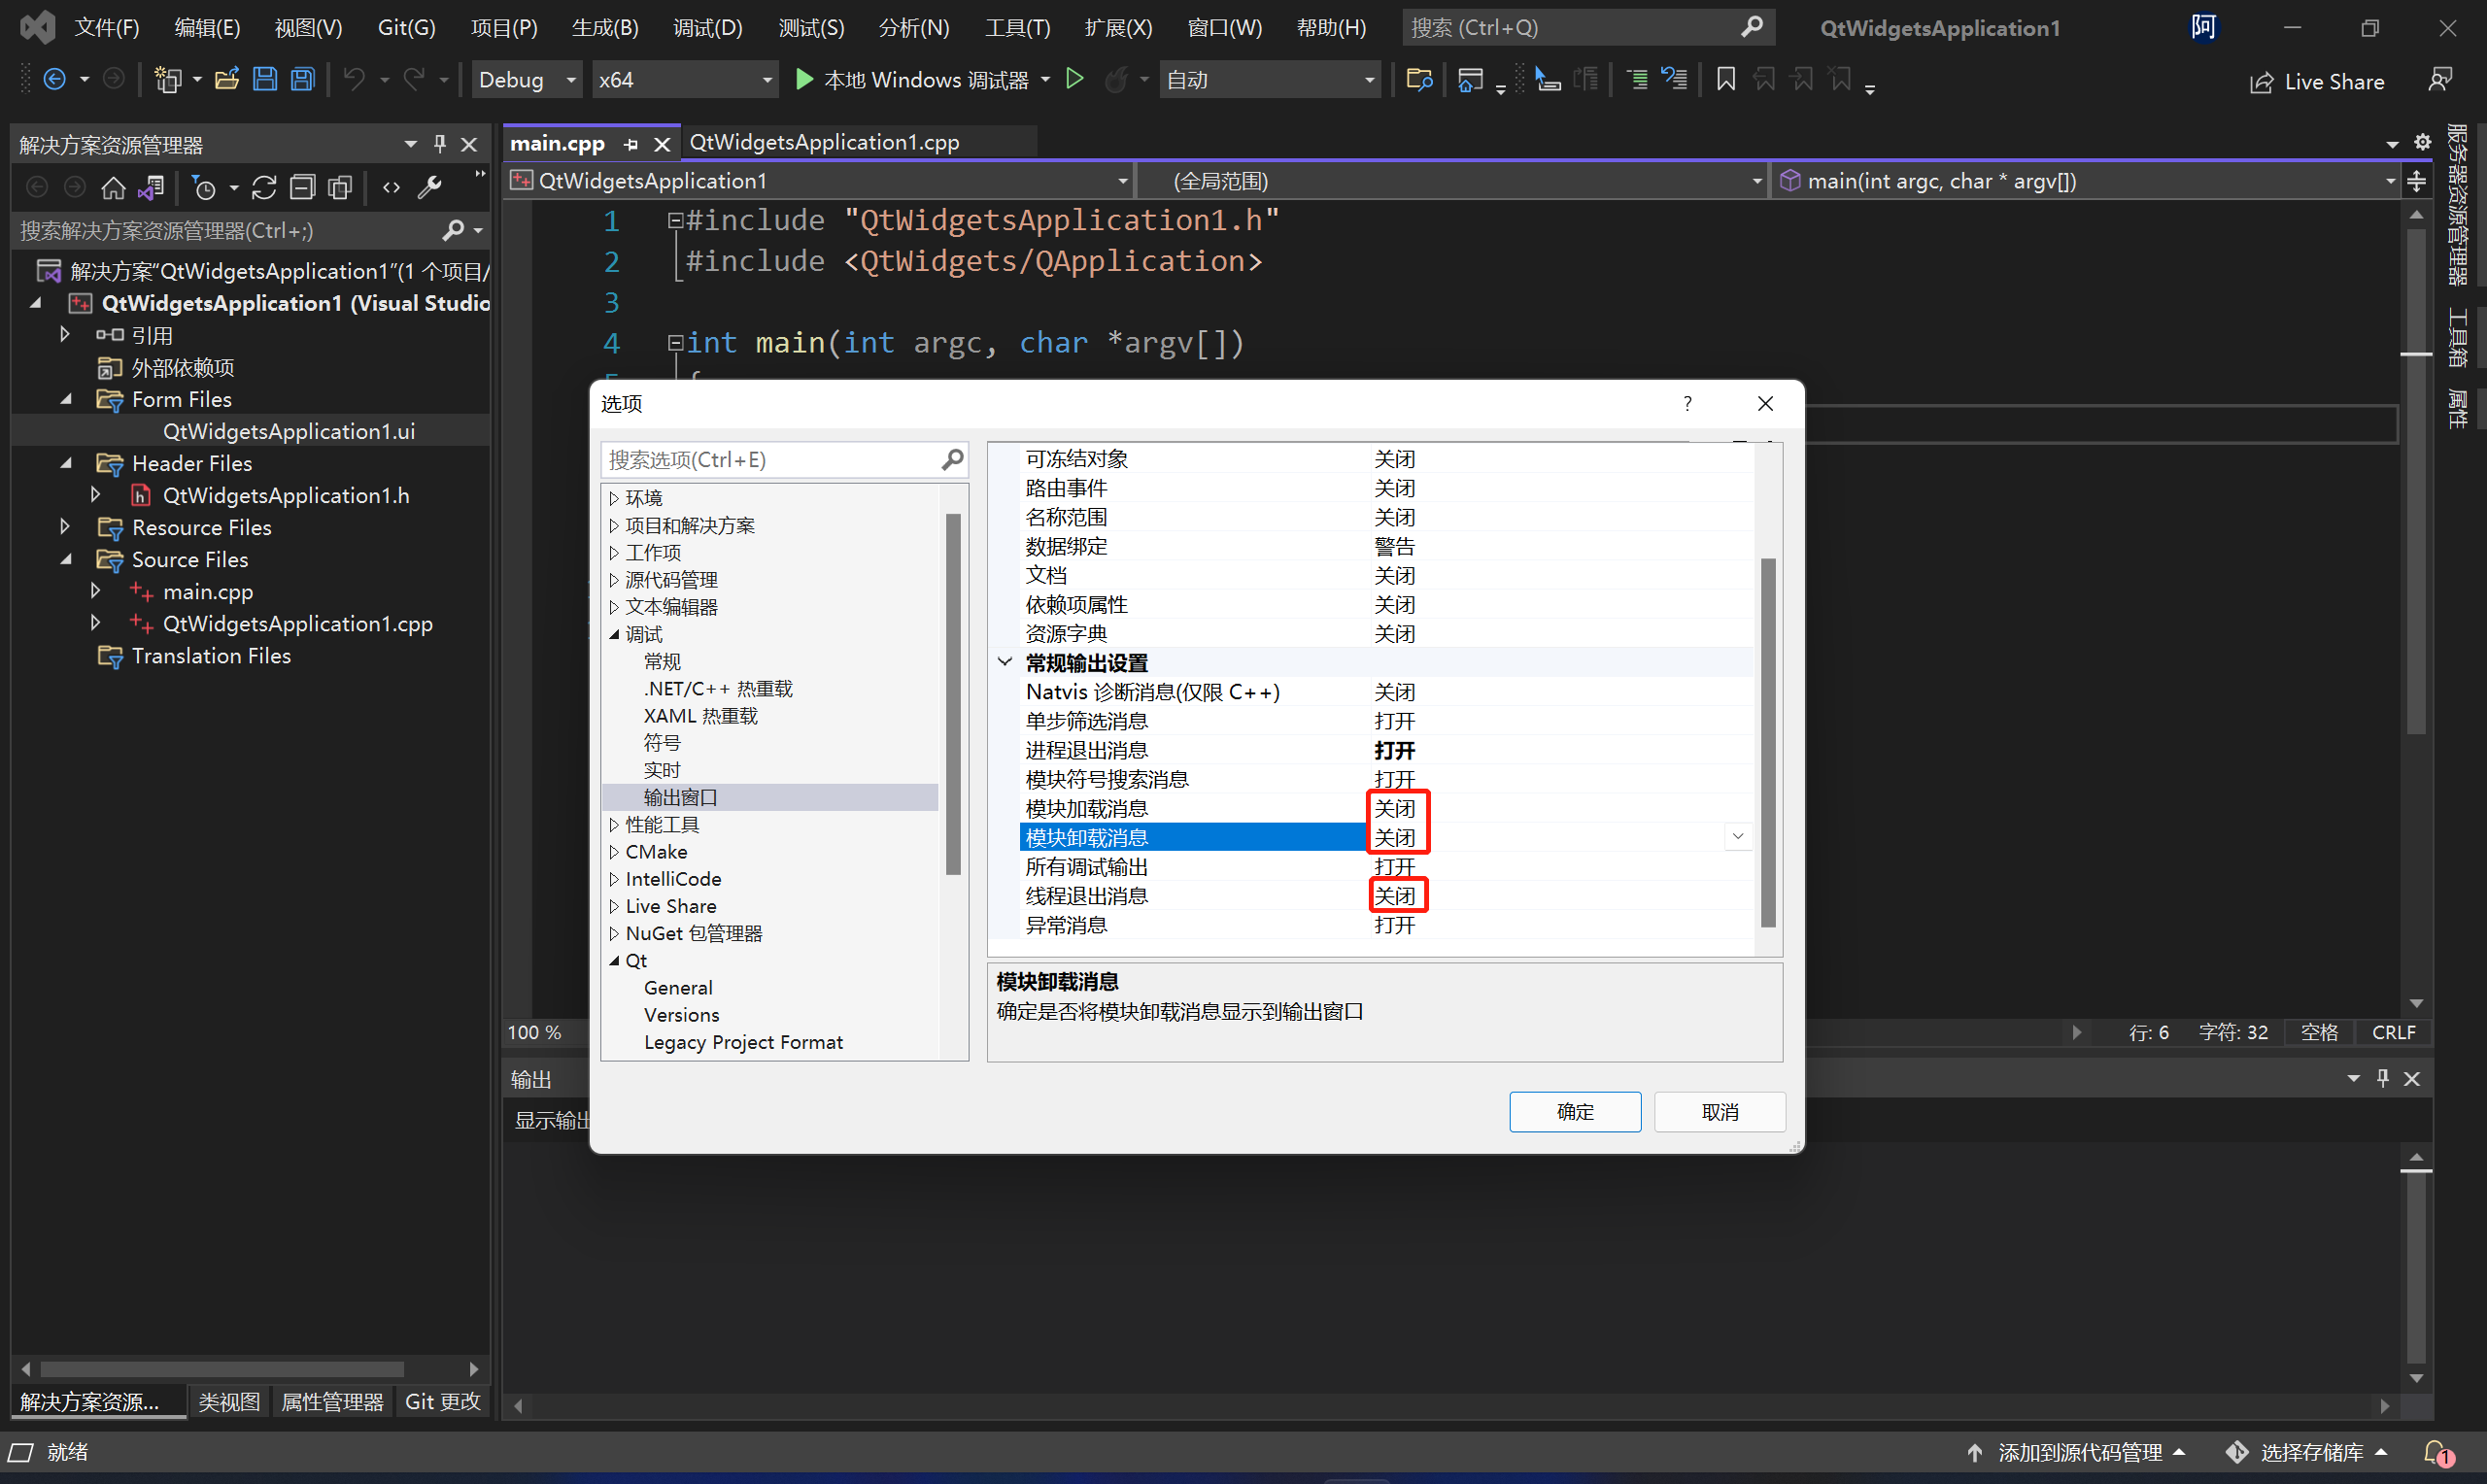The image size is (2487, 1484).
Task: Pin the output panel
Action: click(x=2383, y=1078)
